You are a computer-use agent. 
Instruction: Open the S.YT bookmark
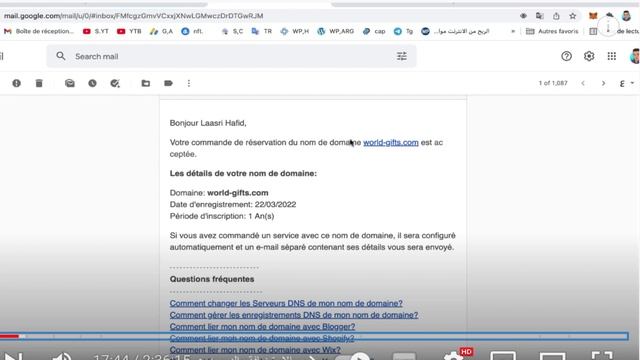96,31
